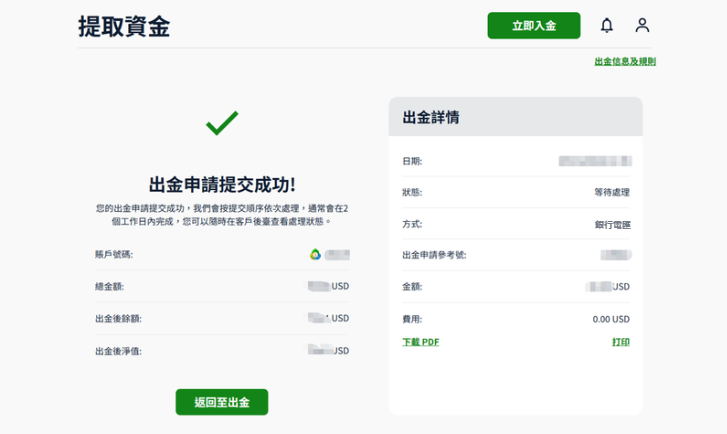The image size is (727, 434).
Task: Click the 出金詳情 panel header
Action: [x=516, y=117]
